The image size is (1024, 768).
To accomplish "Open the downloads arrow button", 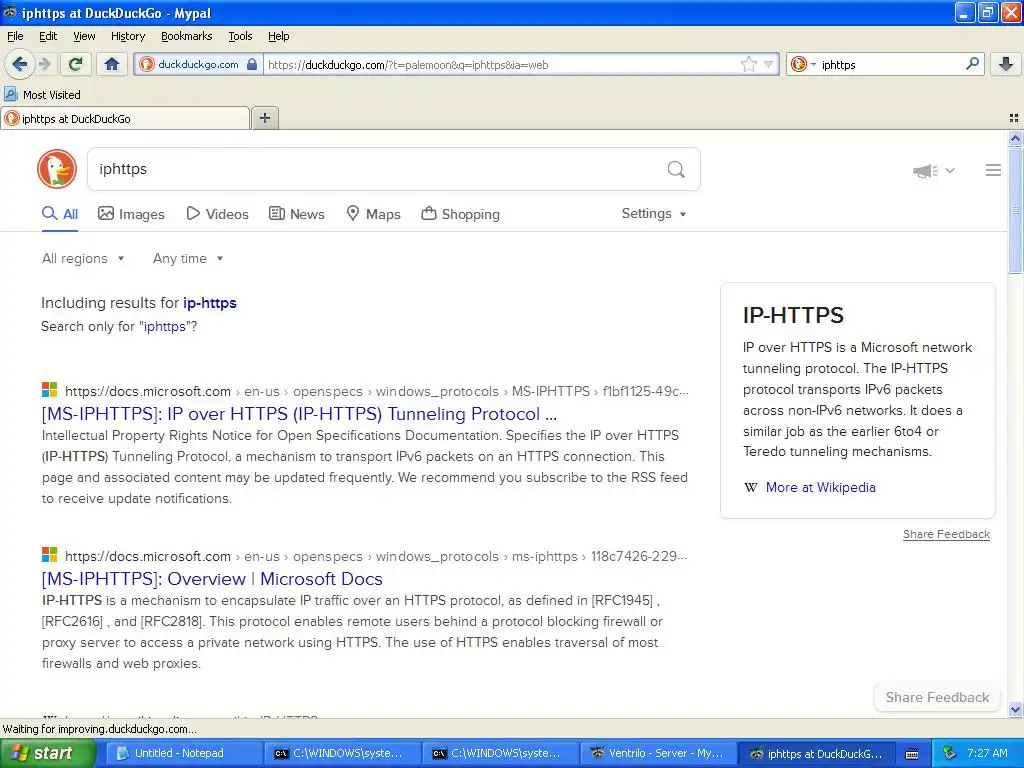I will click(1006, 64).
